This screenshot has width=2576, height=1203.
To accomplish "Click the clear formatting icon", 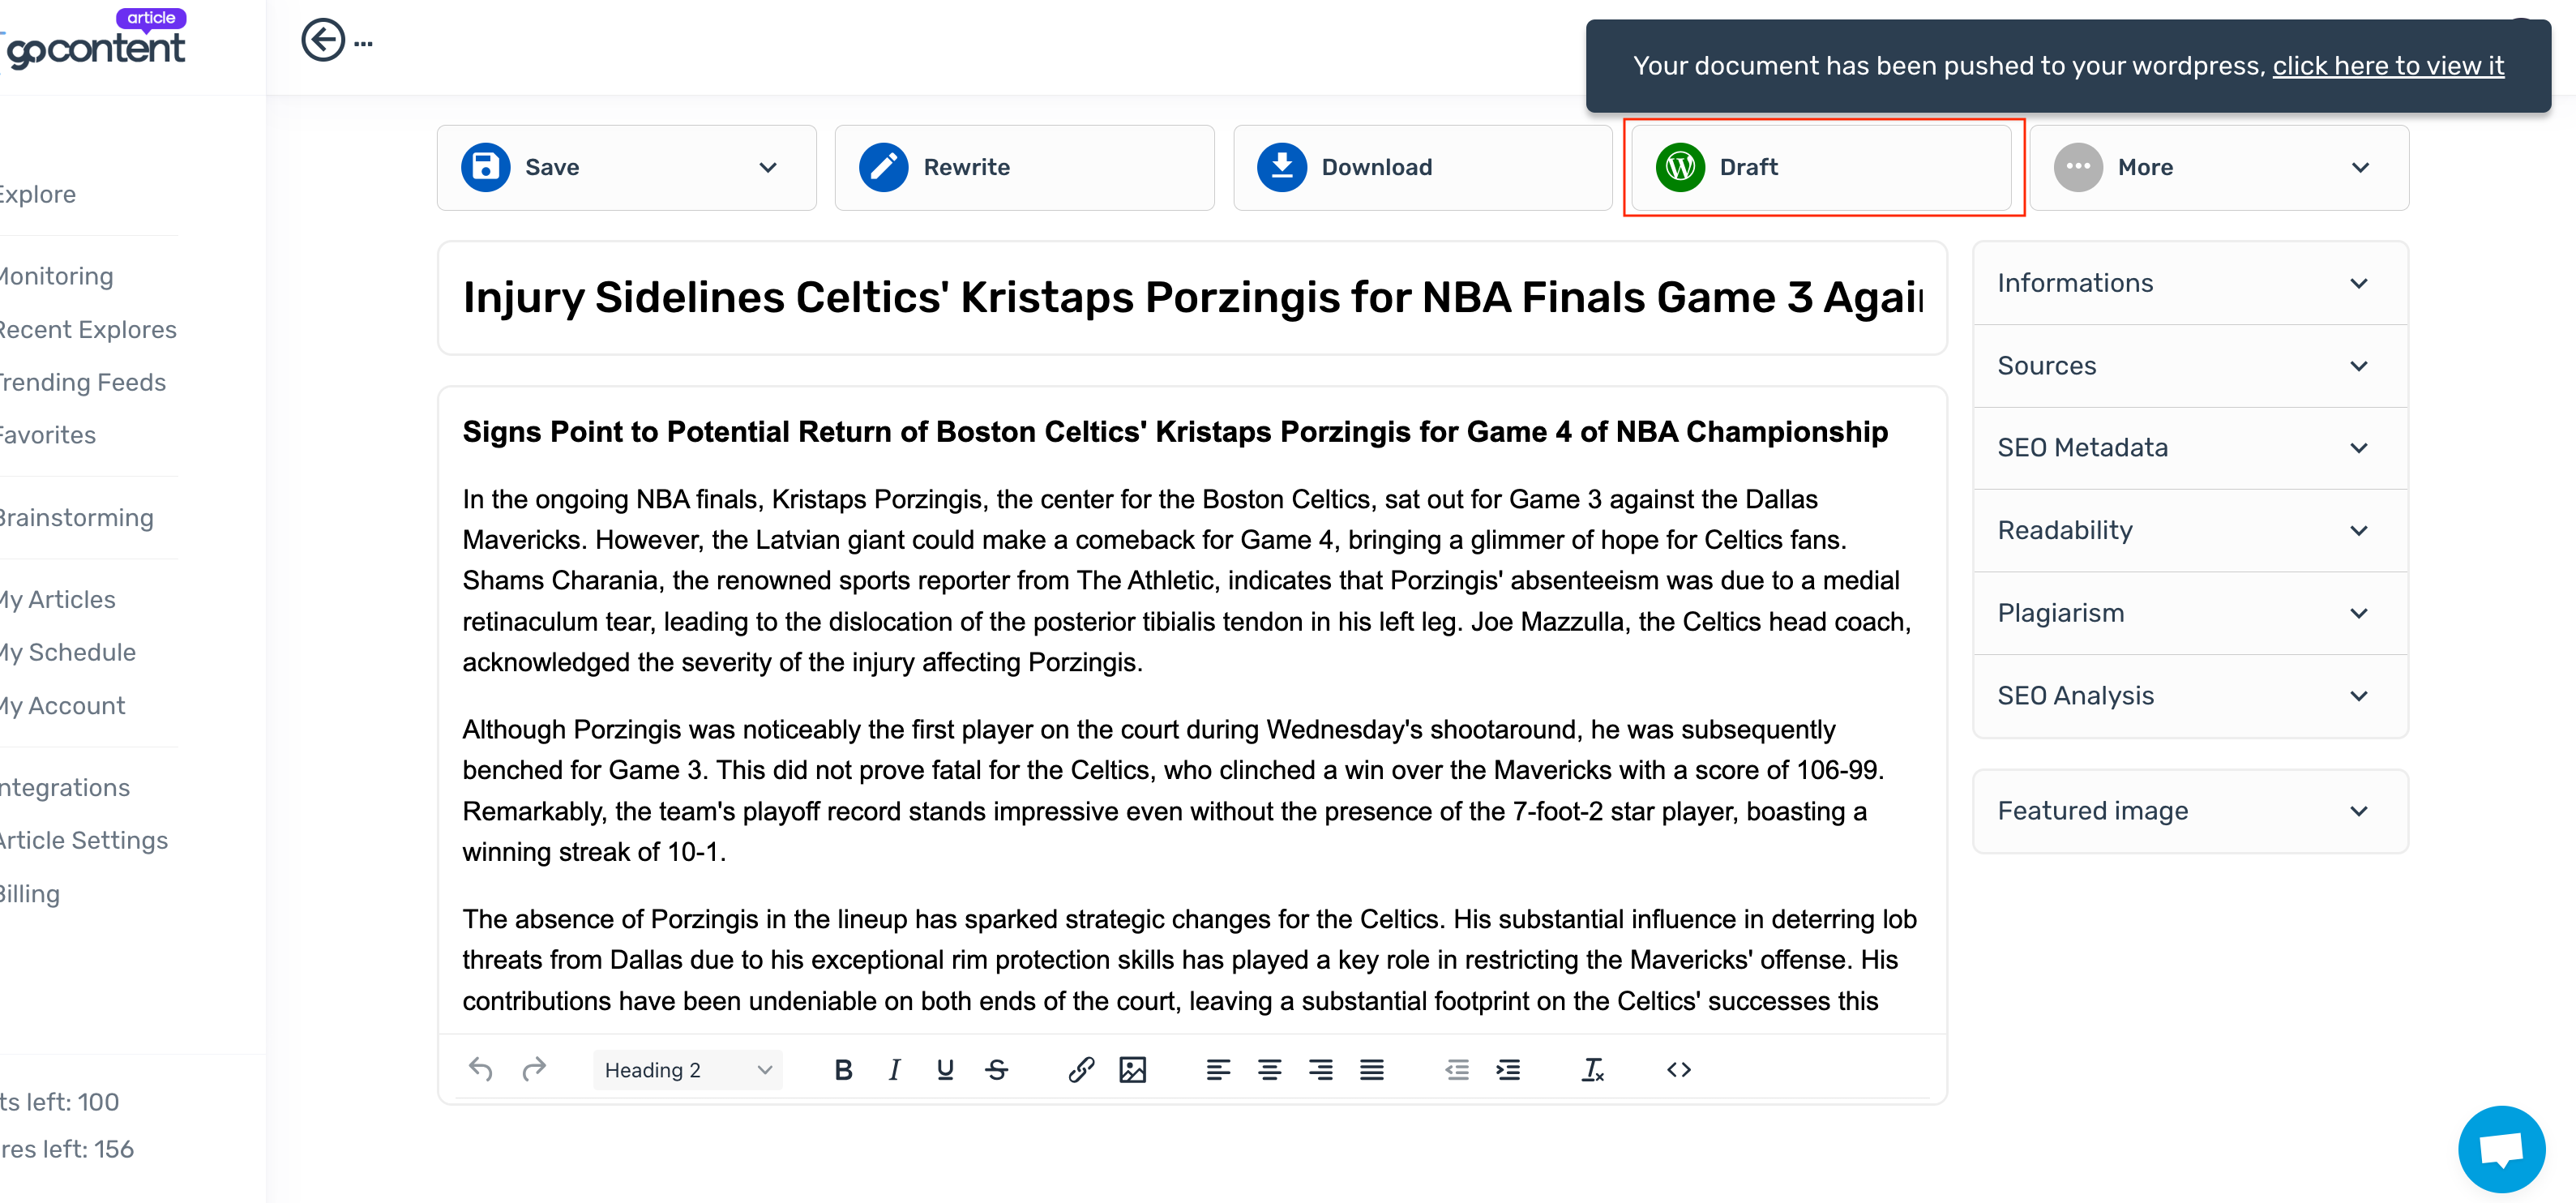I will coord(1592,1070).
